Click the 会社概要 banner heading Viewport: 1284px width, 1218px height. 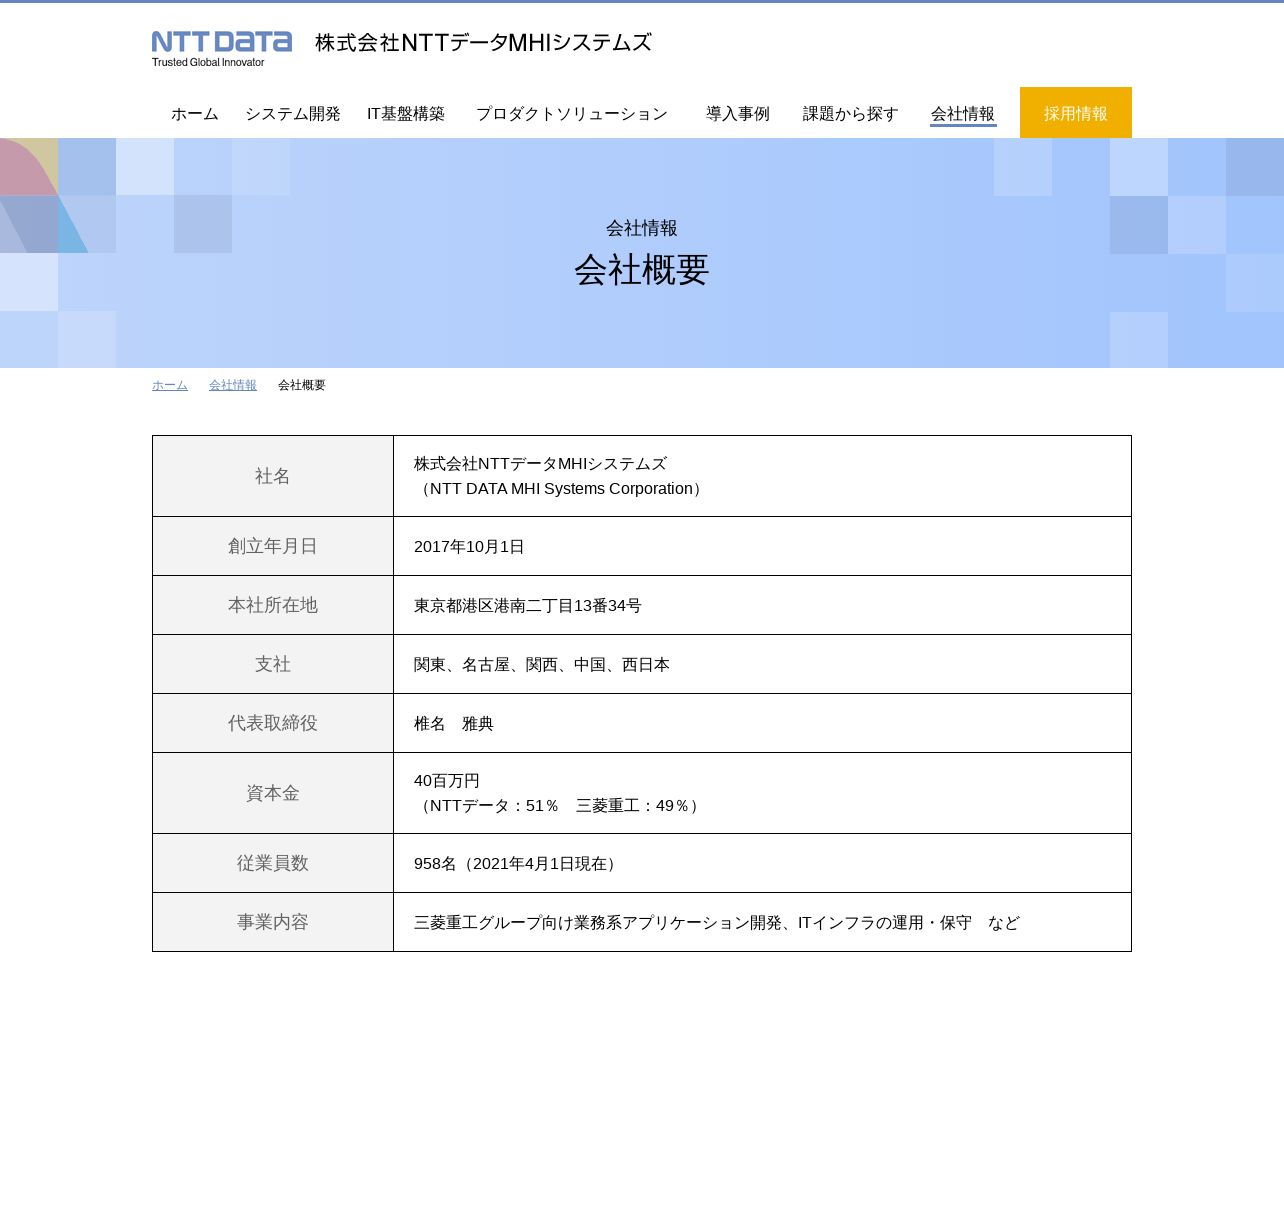(x=642, y=270)
